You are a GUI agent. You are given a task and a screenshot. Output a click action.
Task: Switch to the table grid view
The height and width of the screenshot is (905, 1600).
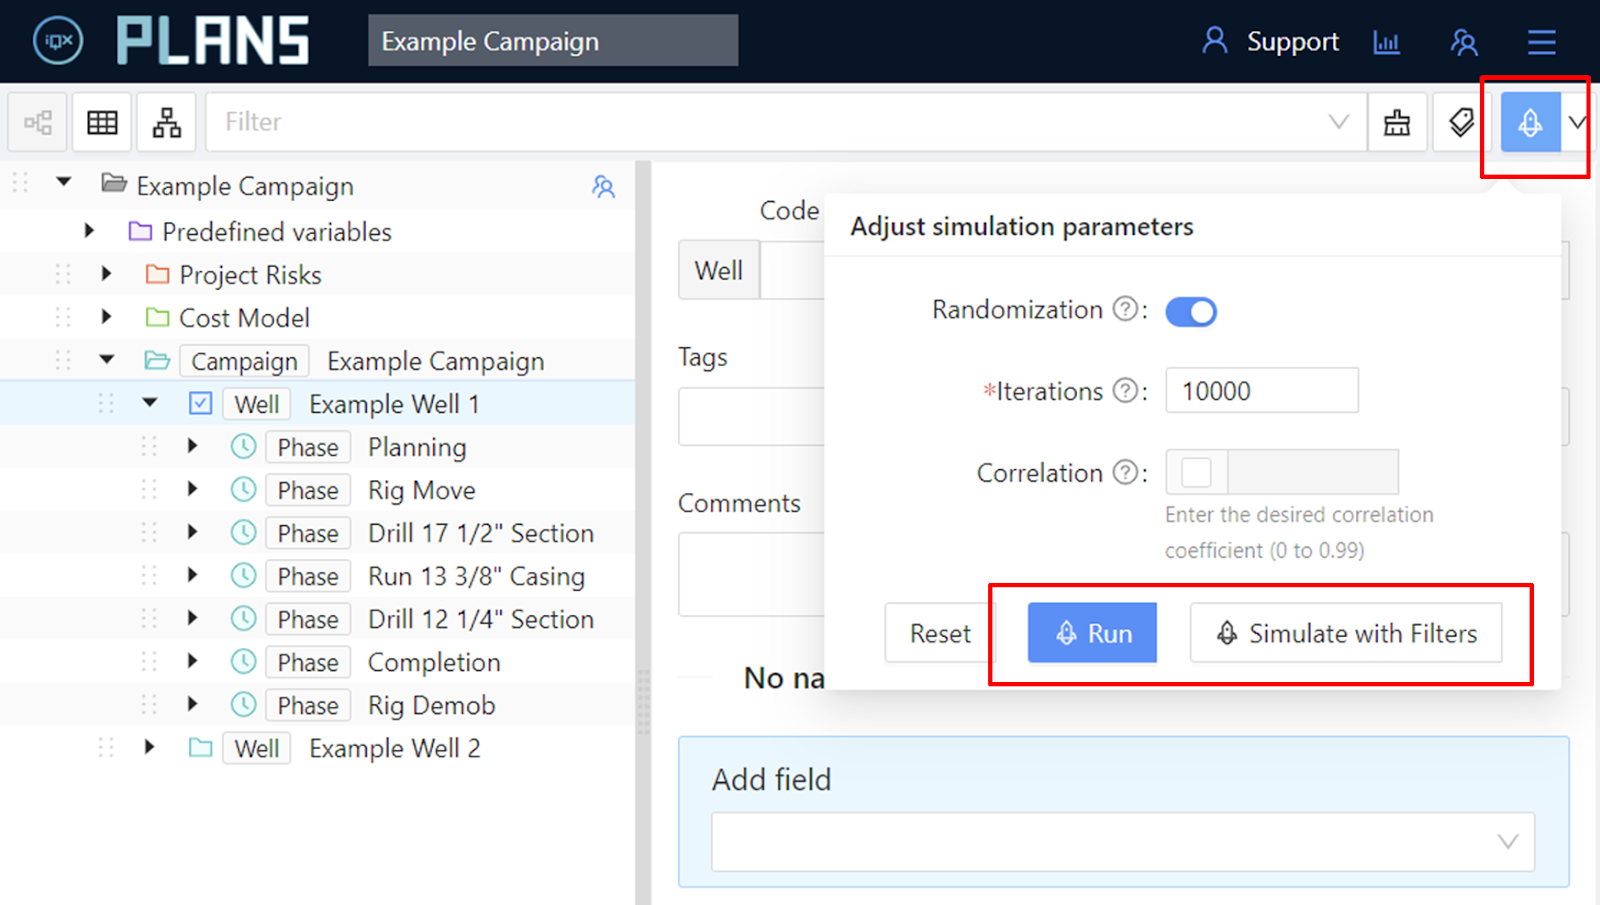coord(102,122)
